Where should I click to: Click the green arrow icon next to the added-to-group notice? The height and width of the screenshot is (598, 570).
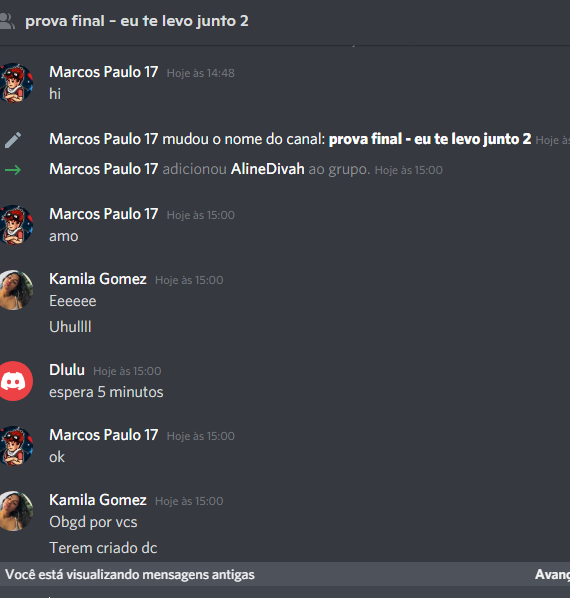13,169
